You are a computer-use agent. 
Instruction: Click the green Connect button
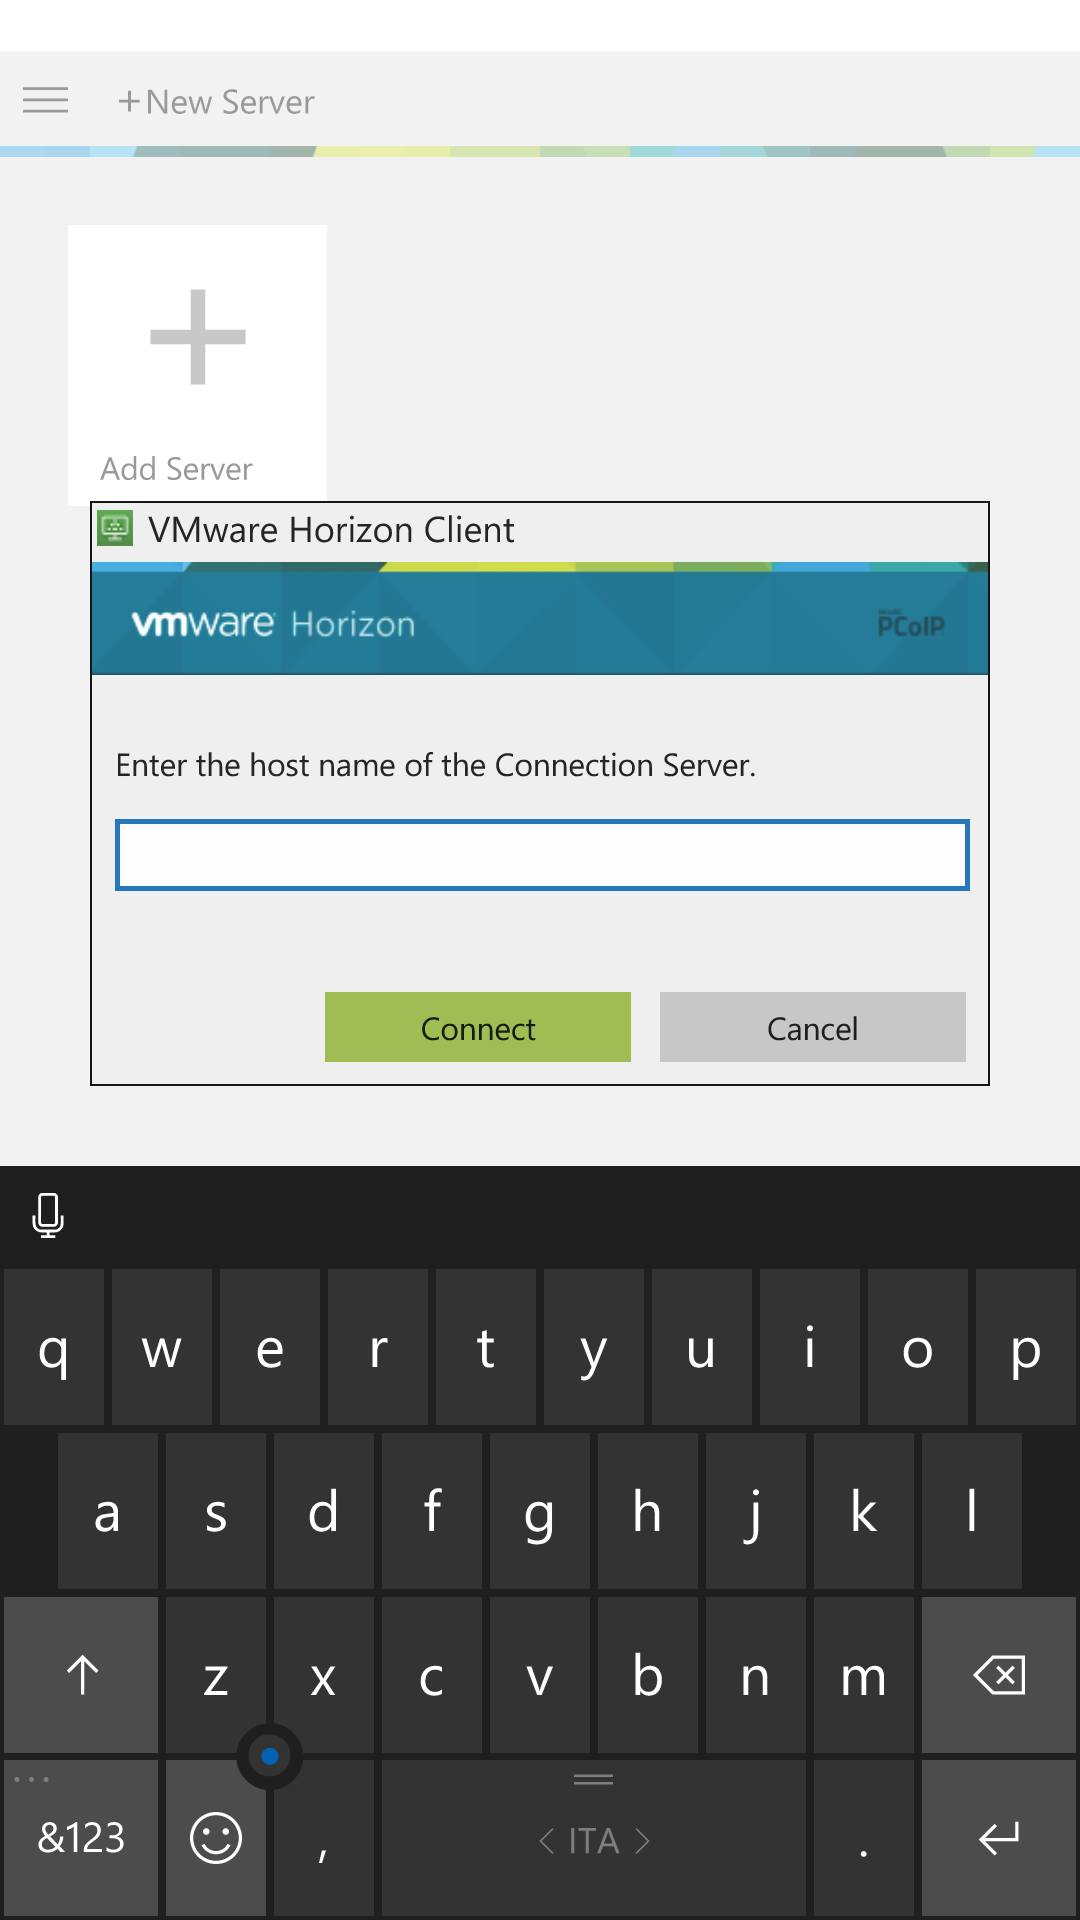(x=478, y=1027)
